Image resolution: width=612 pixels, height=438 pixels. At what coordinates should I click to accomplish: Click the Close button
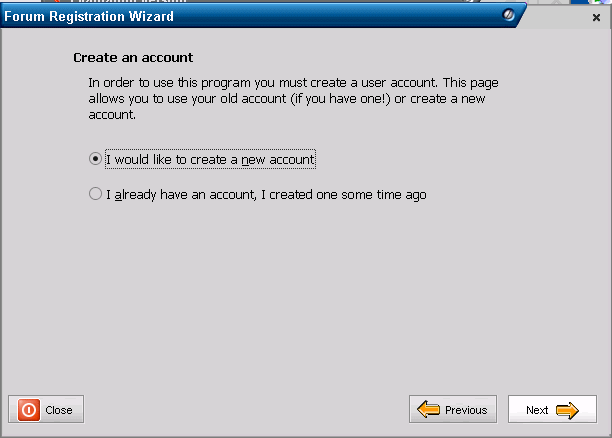pos(46,409)
